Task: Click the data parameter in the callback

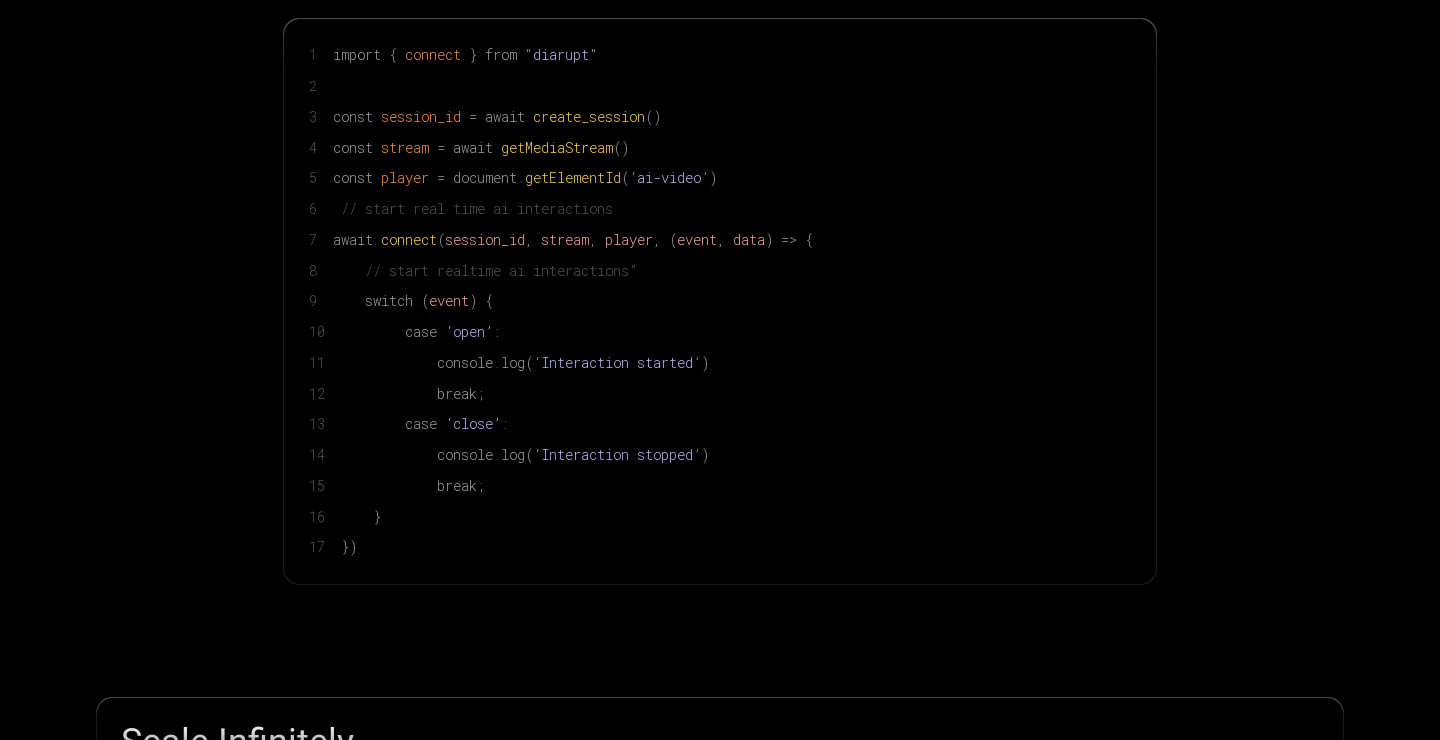Action: coord(749,240)
